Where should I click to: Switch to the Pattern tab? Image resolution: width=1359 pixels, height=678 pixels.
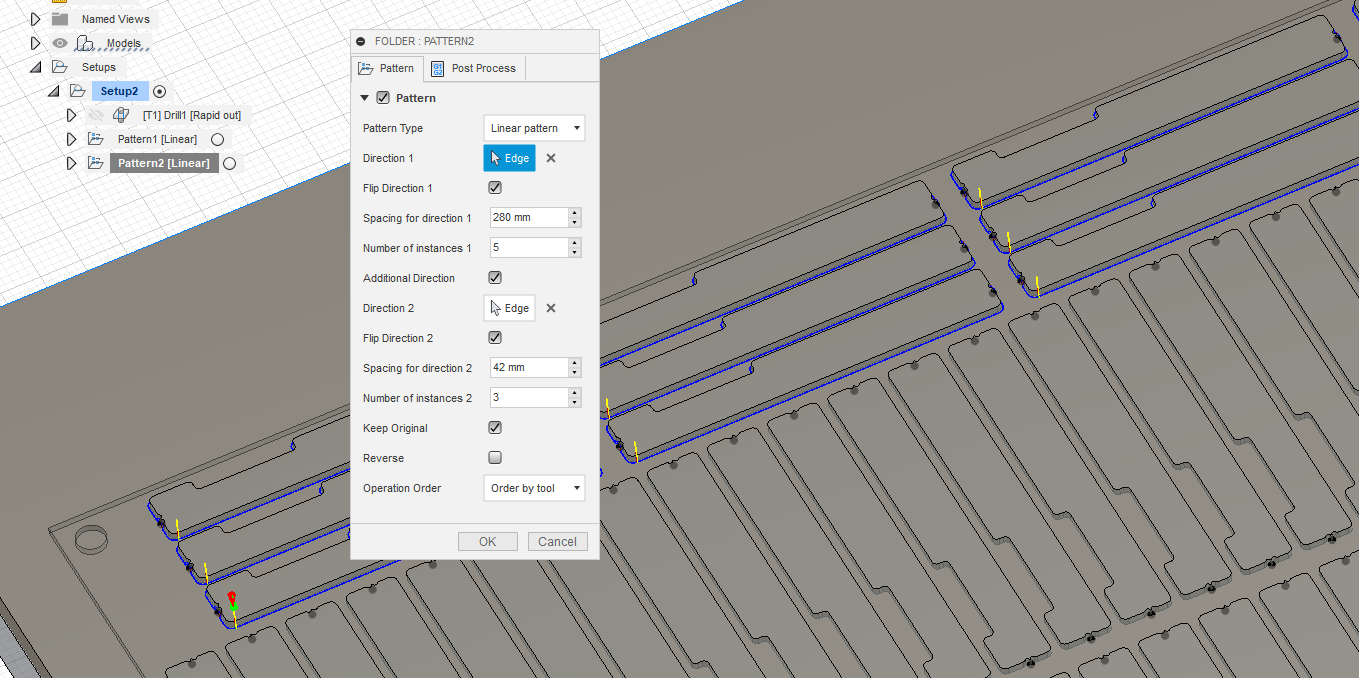click(387, 68)
